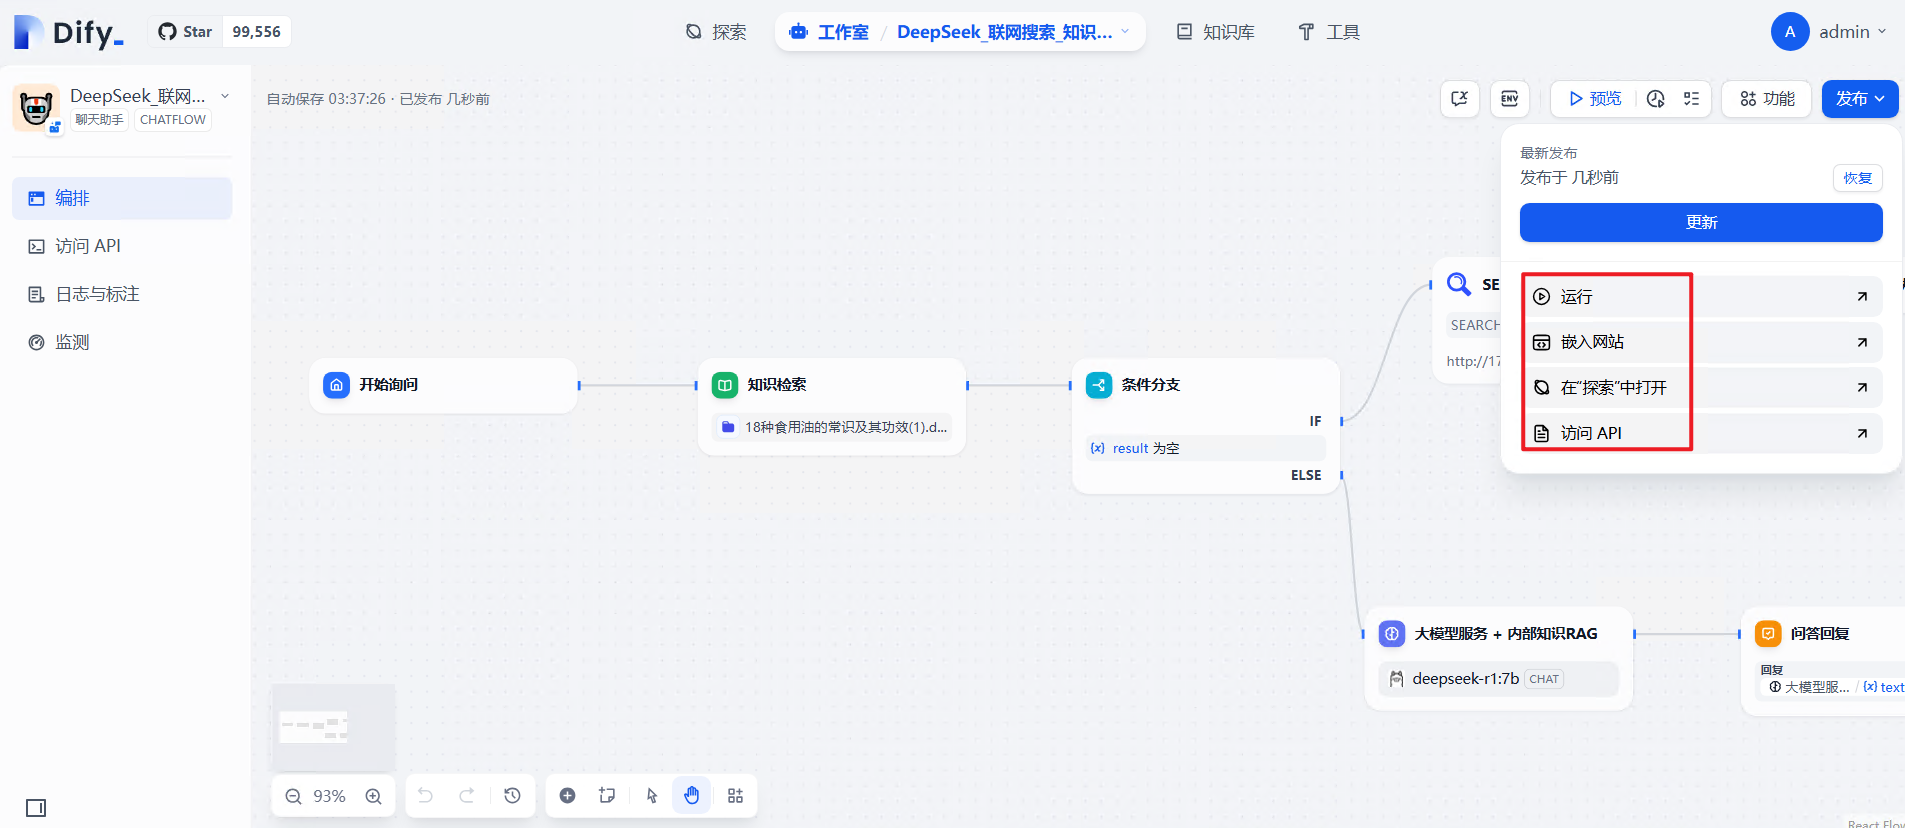Open the checklist icon next to preview
This screenshot has width=1905, height=828.
click(x=1691, y=99)
